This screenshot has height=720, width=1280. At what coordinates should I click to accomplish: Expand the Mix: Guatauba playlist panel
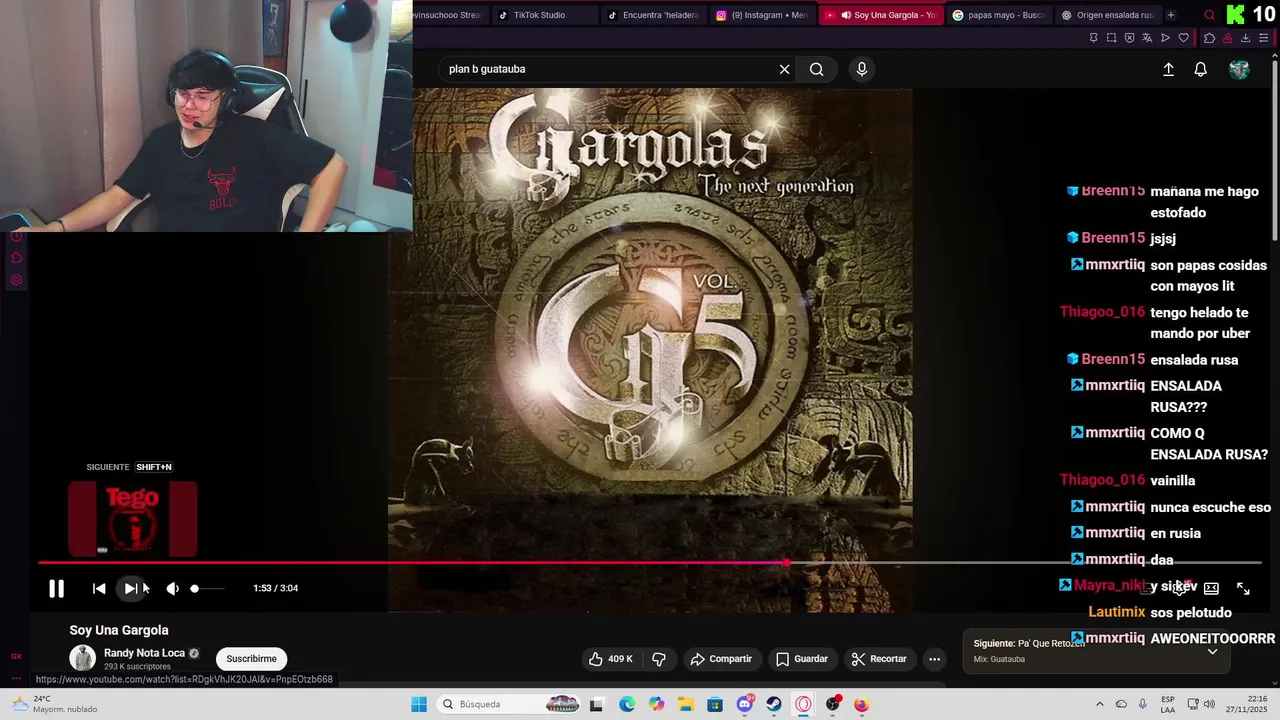coord(1212,652)
